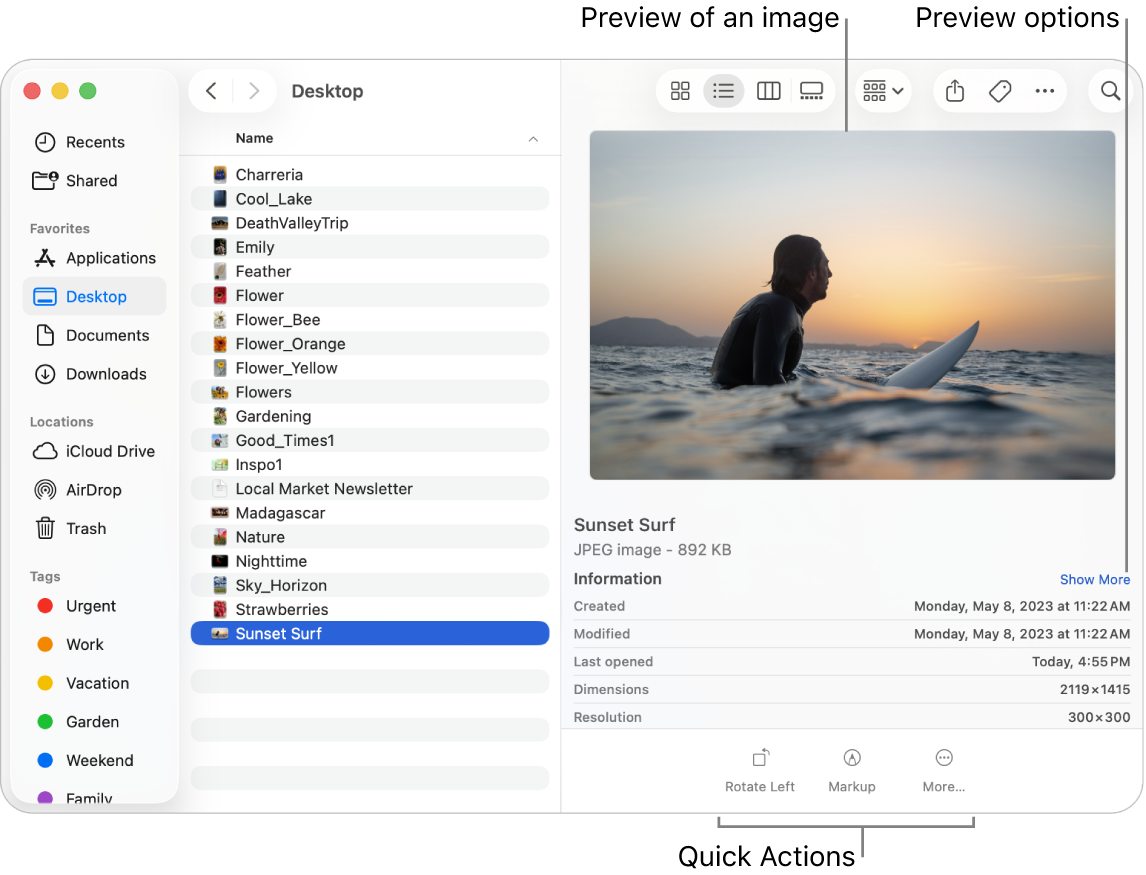Switch to icon view
Screen dimensions: 1146x875
pos(680,90)
